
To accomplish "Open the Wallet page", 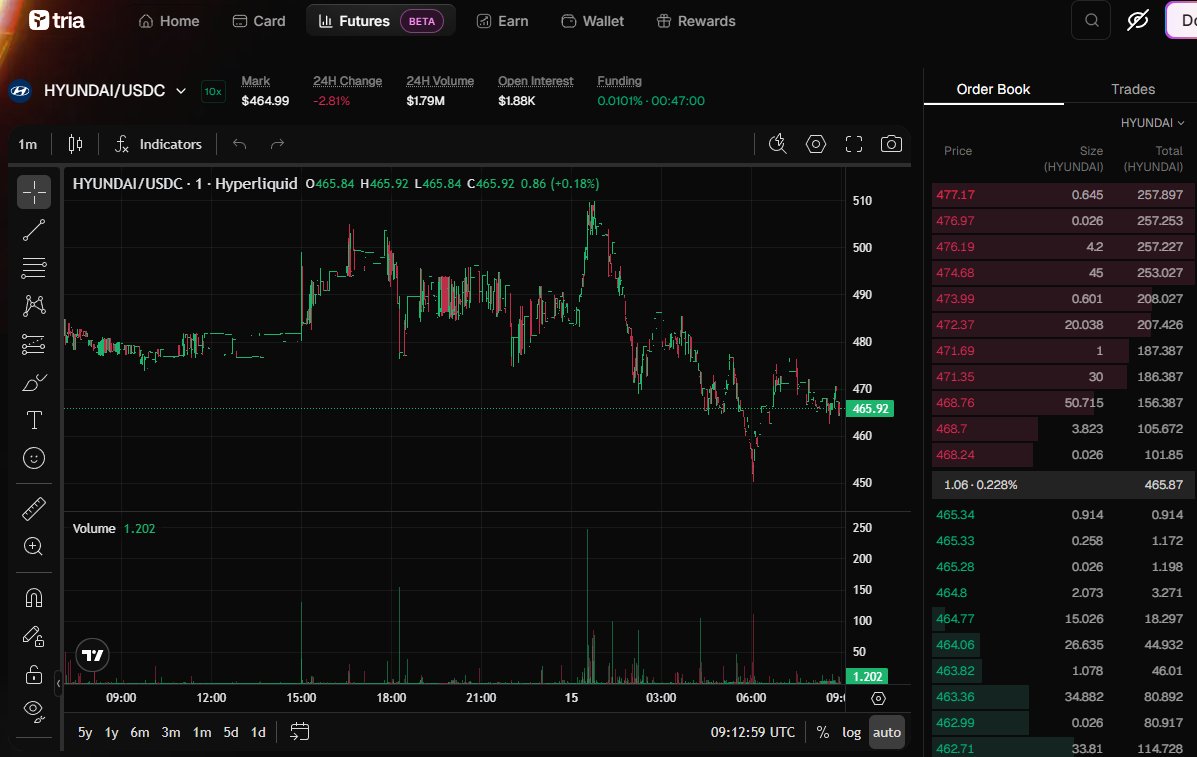I will [592, 21].
